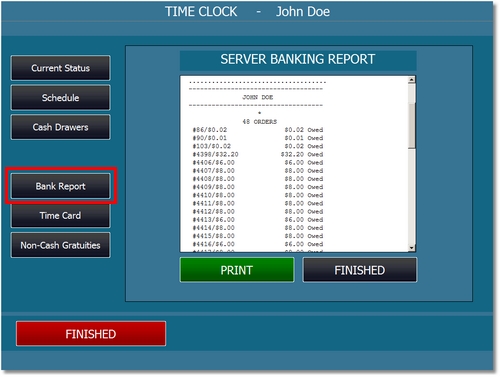
Task: Click the '48 ORDERS' line in report
Action: pyautogui.click(x=260, y=122)
